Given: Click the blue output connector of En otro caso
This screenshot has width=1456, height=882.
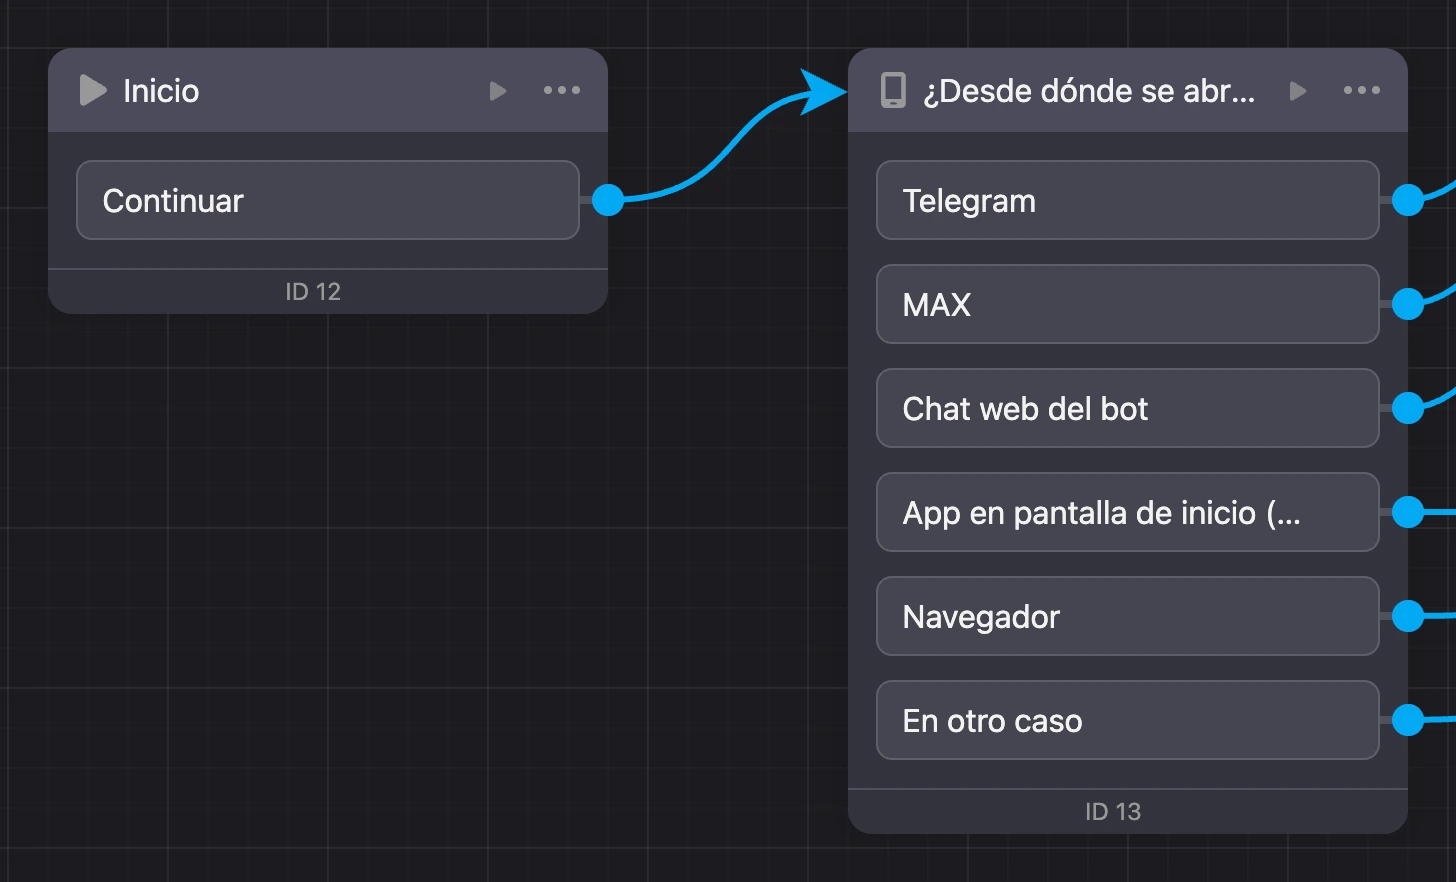Looking at the screenshot, I should (1408, 720).
